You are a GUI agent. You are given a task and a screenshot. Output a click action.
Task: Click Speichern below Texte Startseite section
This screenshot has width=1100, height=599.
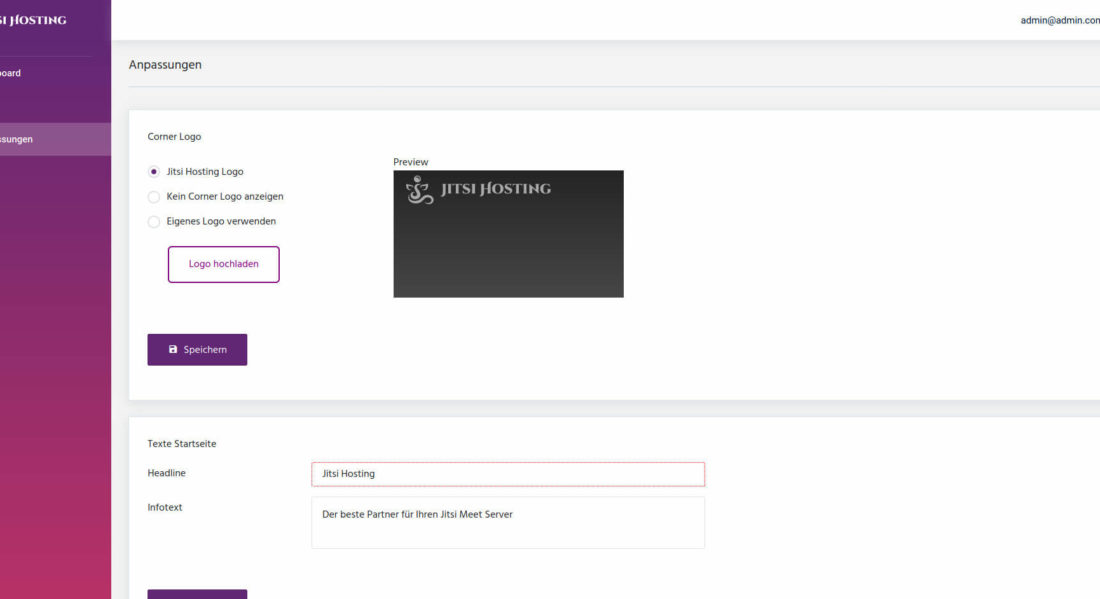[197, 594]
